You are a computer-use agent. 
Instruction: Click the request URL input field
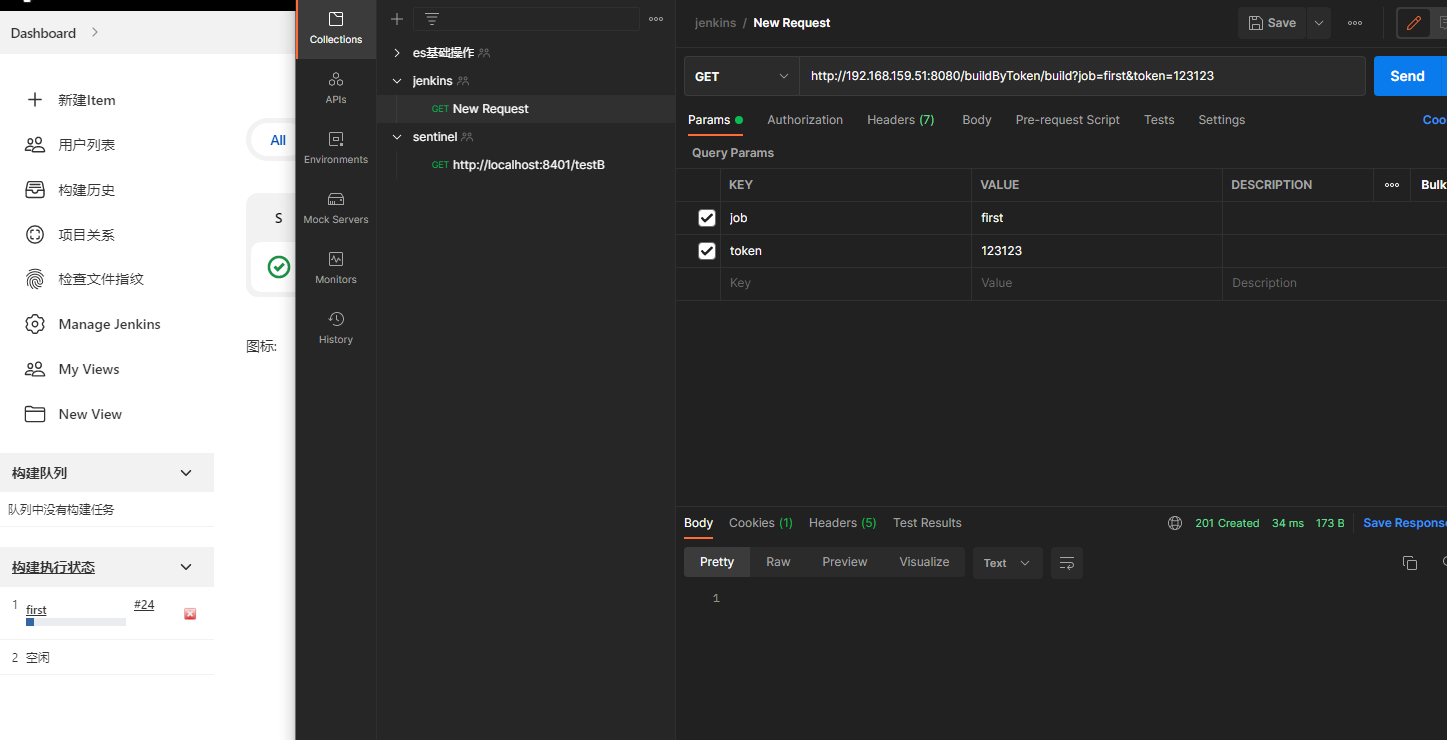click(x=1082, y=76)
